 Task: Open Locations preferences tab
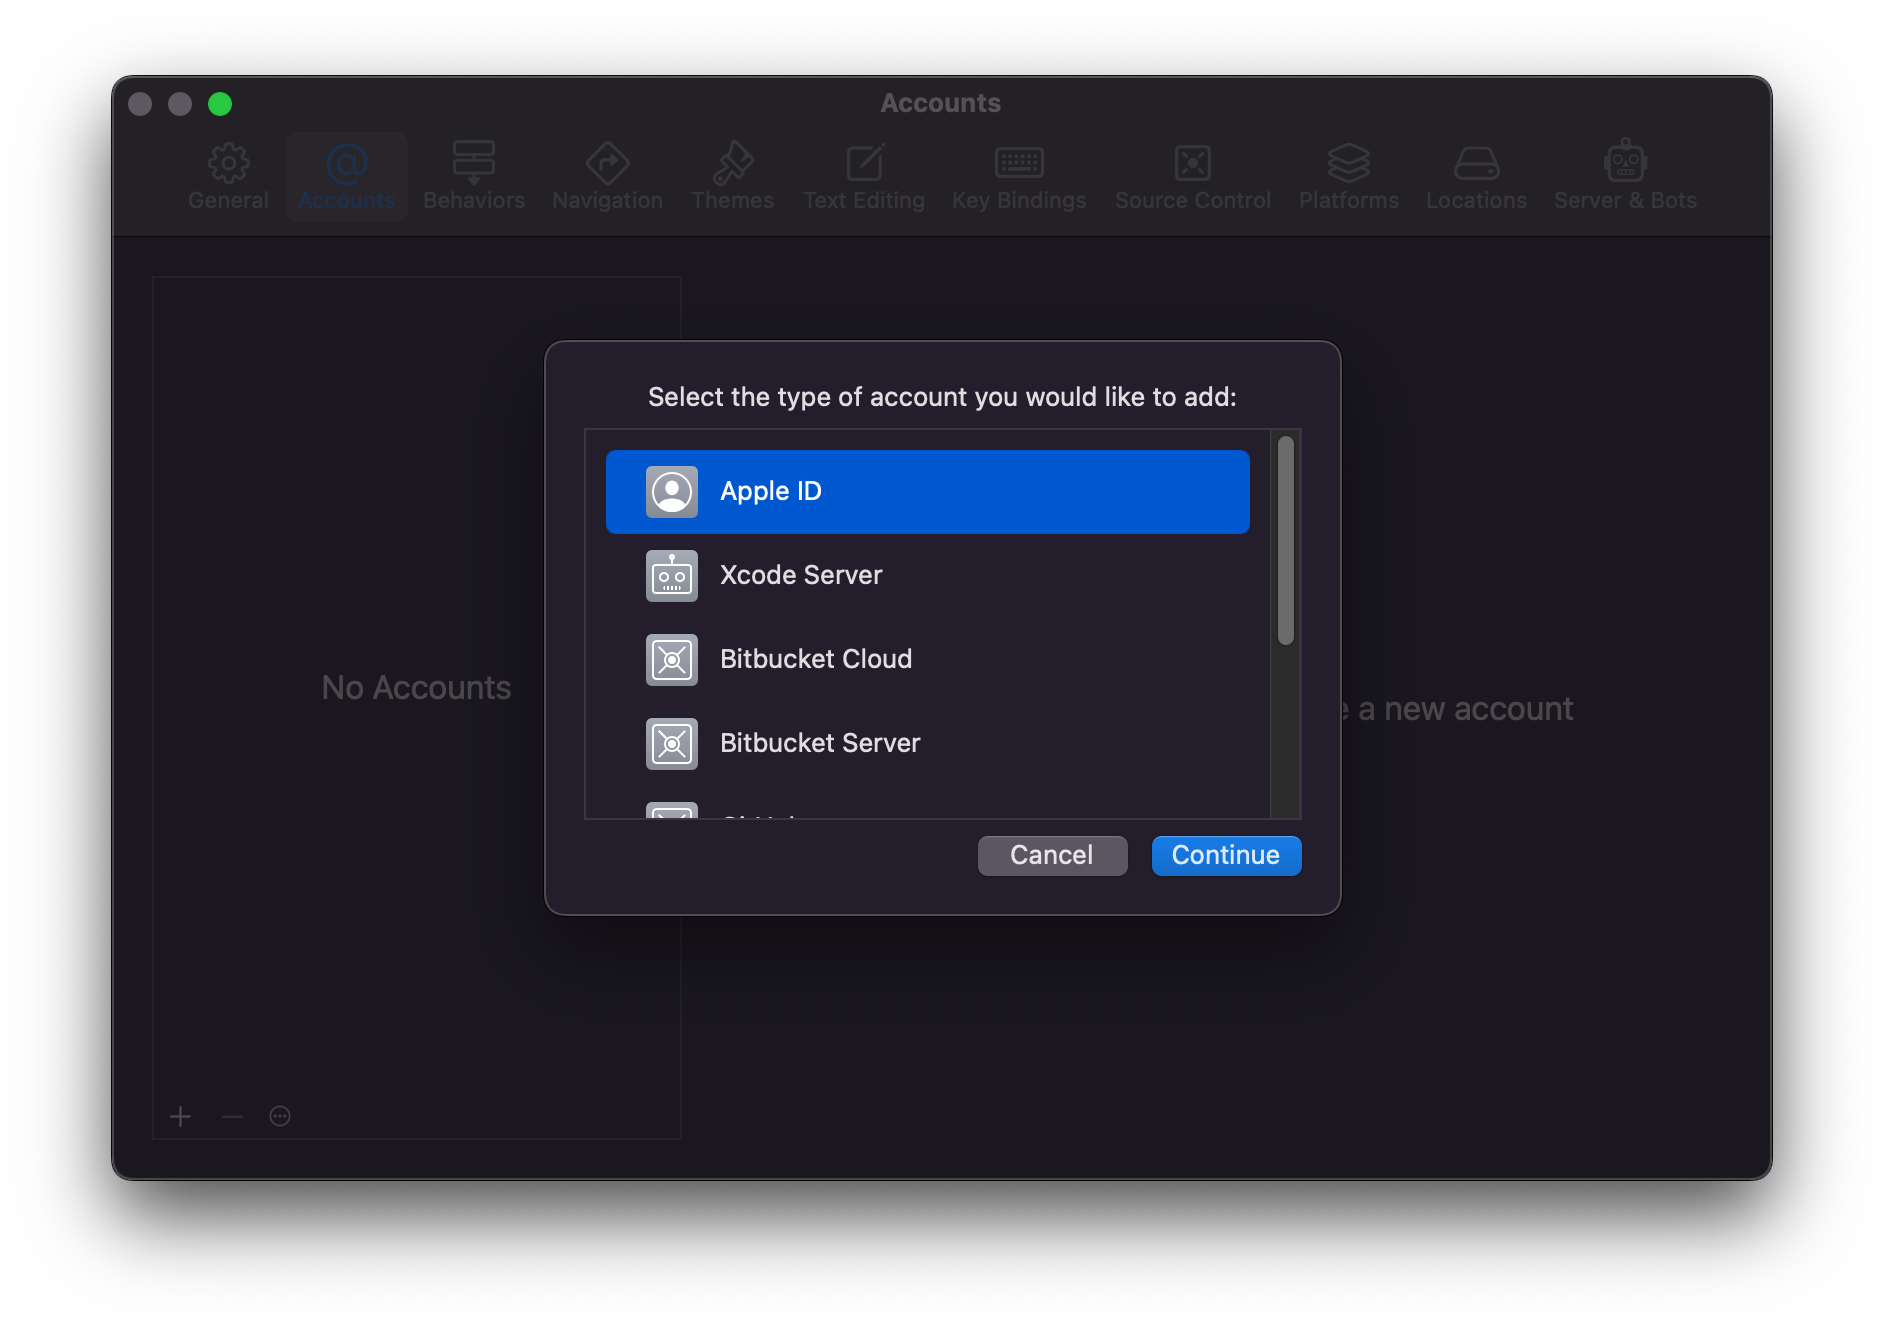pos(1476,177)
